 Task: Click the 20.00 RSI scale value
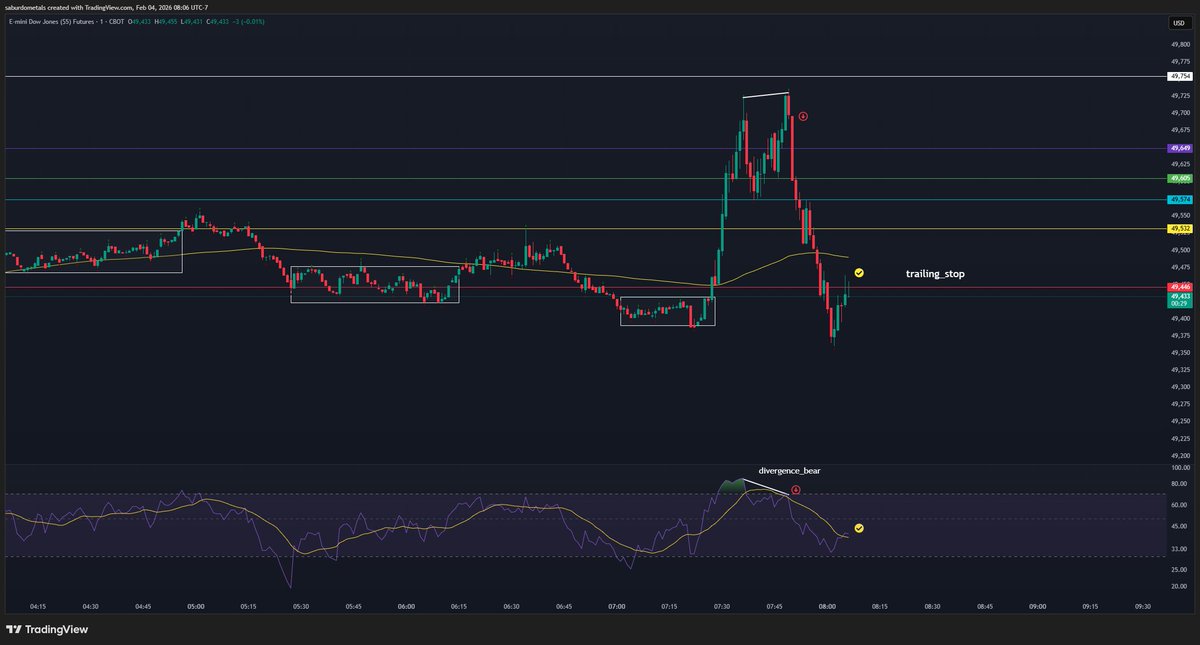pos(1180,586)
